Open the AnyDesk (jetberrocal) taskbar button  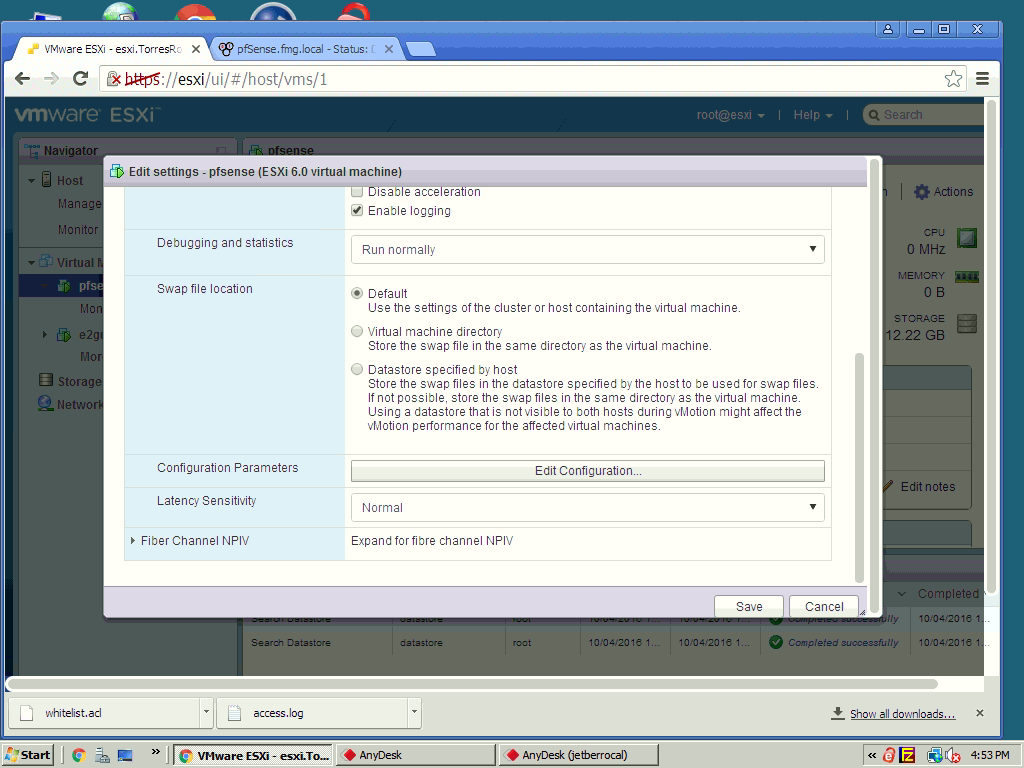[x=579, y=755]
